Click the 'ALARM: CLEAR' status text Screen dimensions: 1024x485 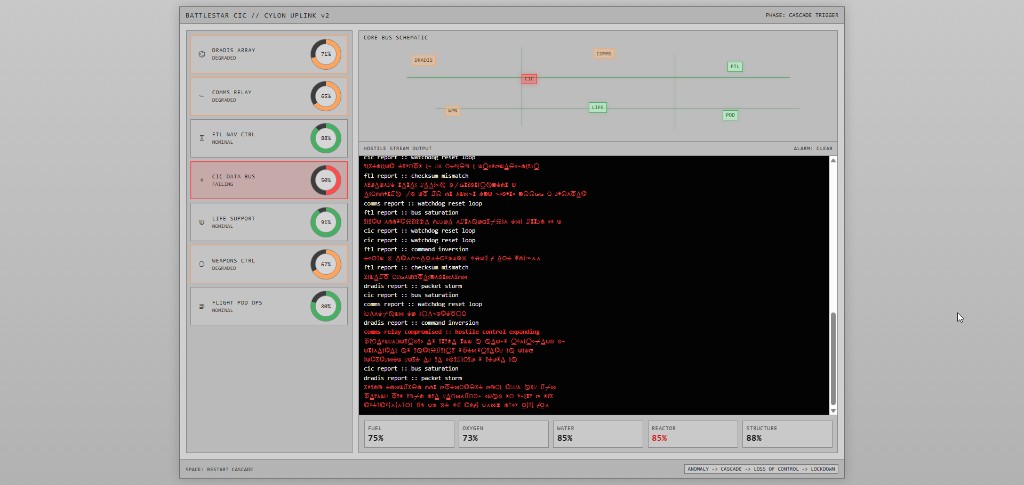(813, 148)
